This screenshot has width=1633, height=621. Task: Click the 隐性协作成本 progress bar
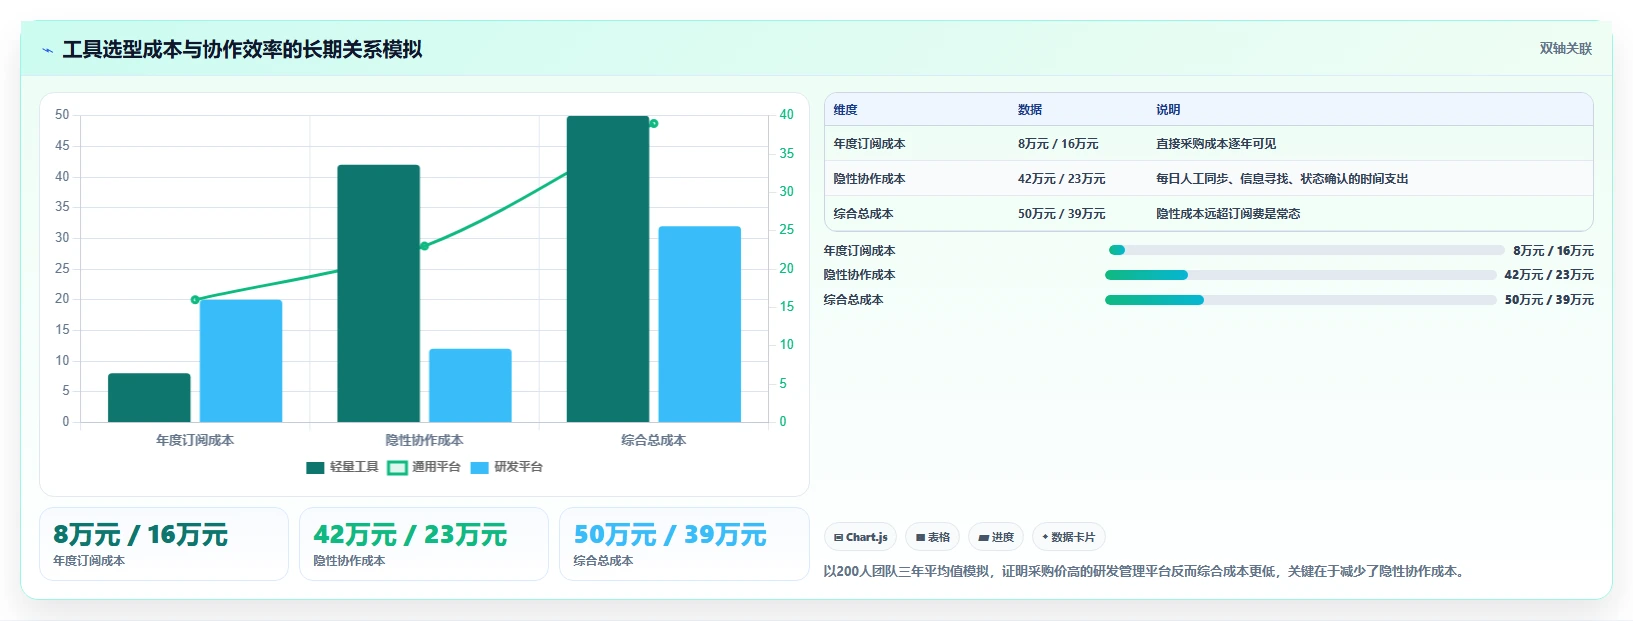[x=1301, y=275]
